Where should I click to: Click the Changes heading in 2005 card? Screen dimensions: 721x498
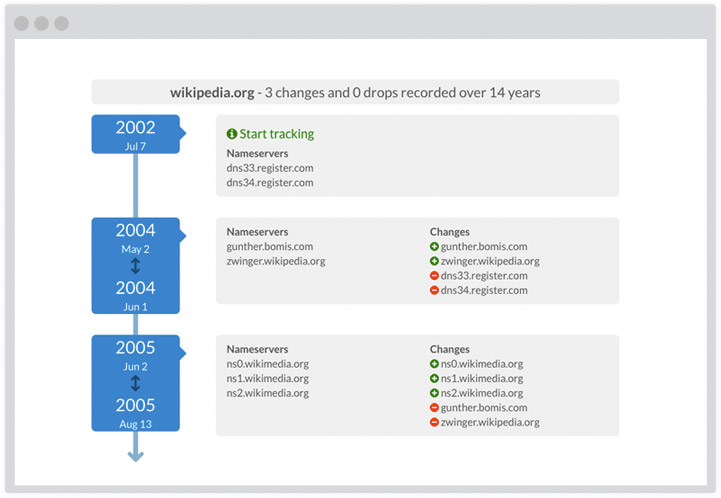pyautogui.click(x=450, y=349)
